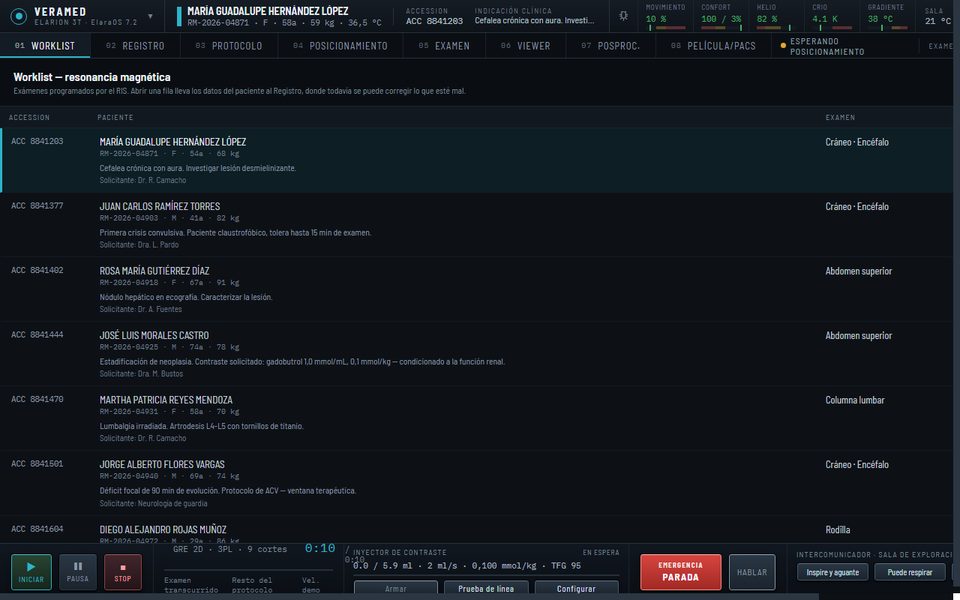This screenshot has height=600, width=960.
Task: Pause the exam with the Pausa button
Action: coord(78,572)
